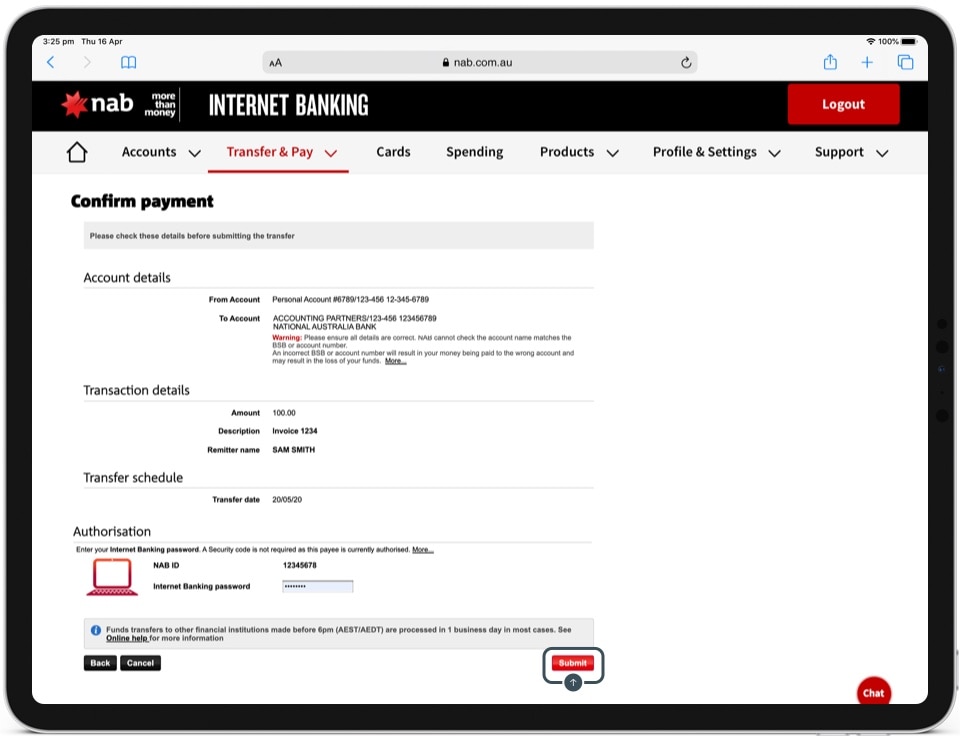The width and height of the screenshot is (960, 740).
Task: Click the NAB star logo
Action: pos(76,104)
